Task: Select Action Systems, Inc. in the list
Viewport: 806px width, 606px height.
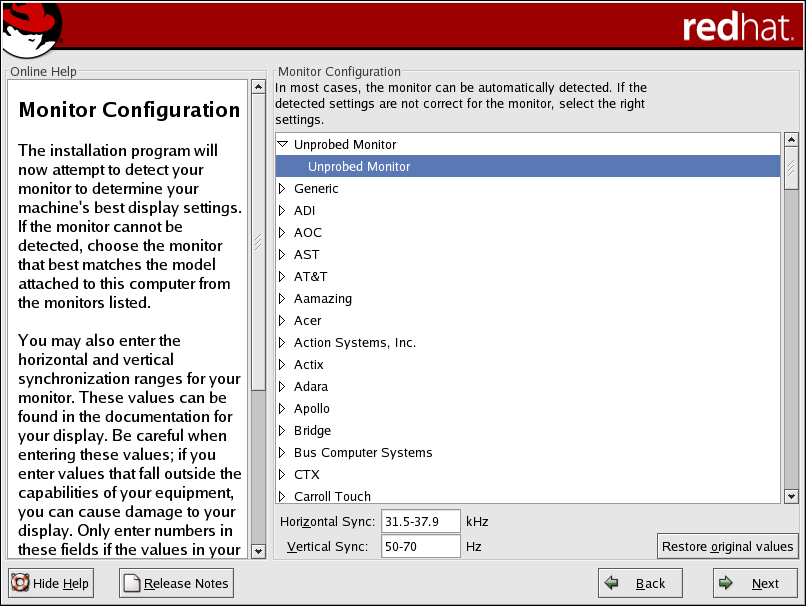Action: (354, 343)
